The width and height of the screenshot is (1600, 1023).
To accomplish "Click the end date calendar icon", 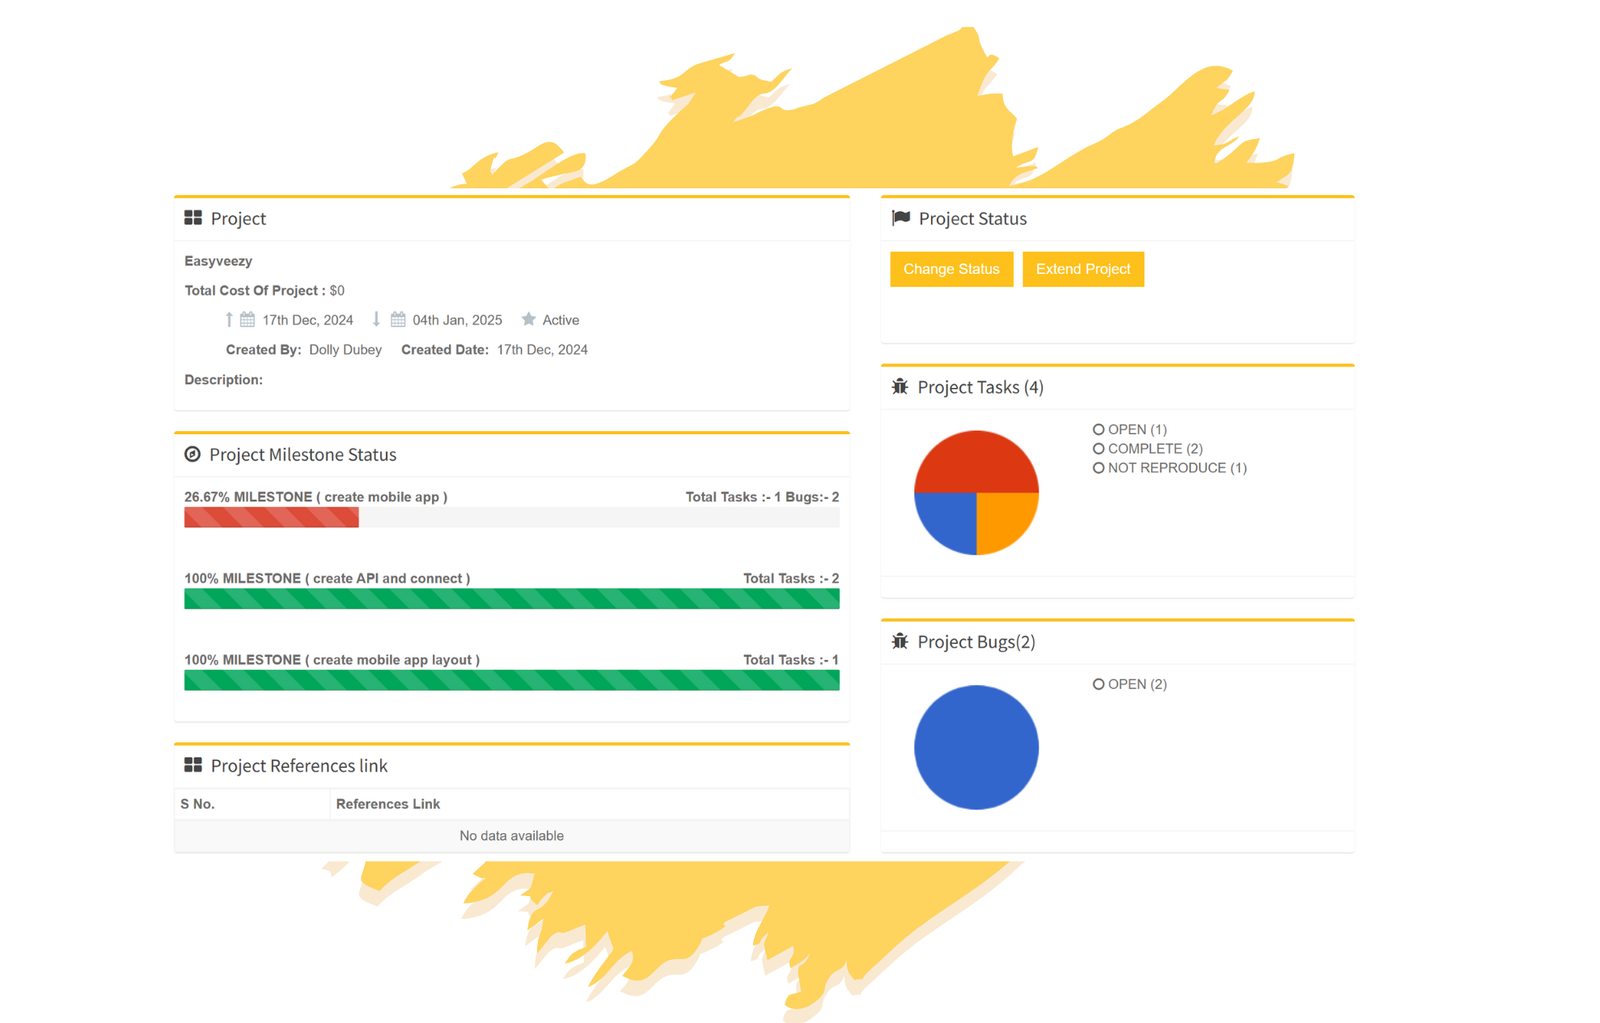I will click(398, 320).
